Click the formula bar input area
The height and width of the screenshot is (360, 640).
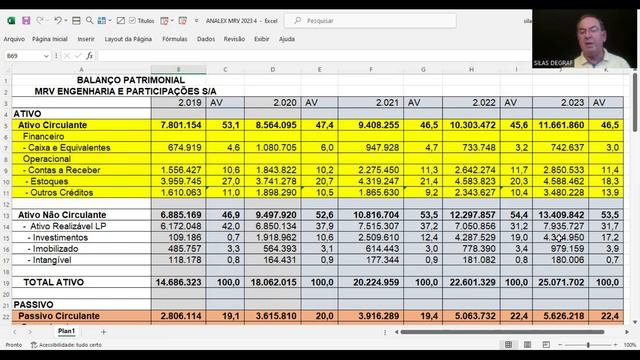pos(314,56)
